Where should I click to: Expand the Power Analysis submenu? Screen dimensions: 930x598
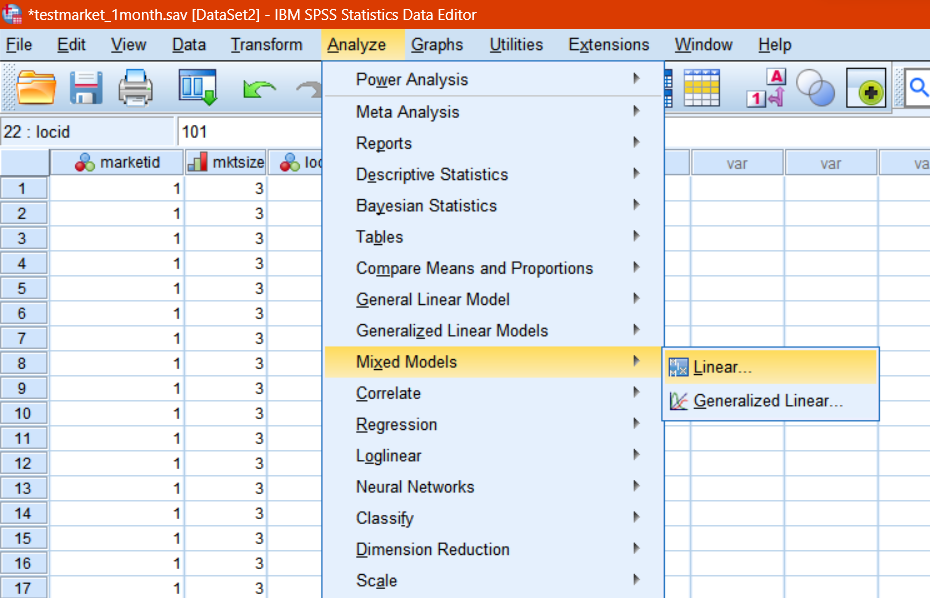pos(493,79)
